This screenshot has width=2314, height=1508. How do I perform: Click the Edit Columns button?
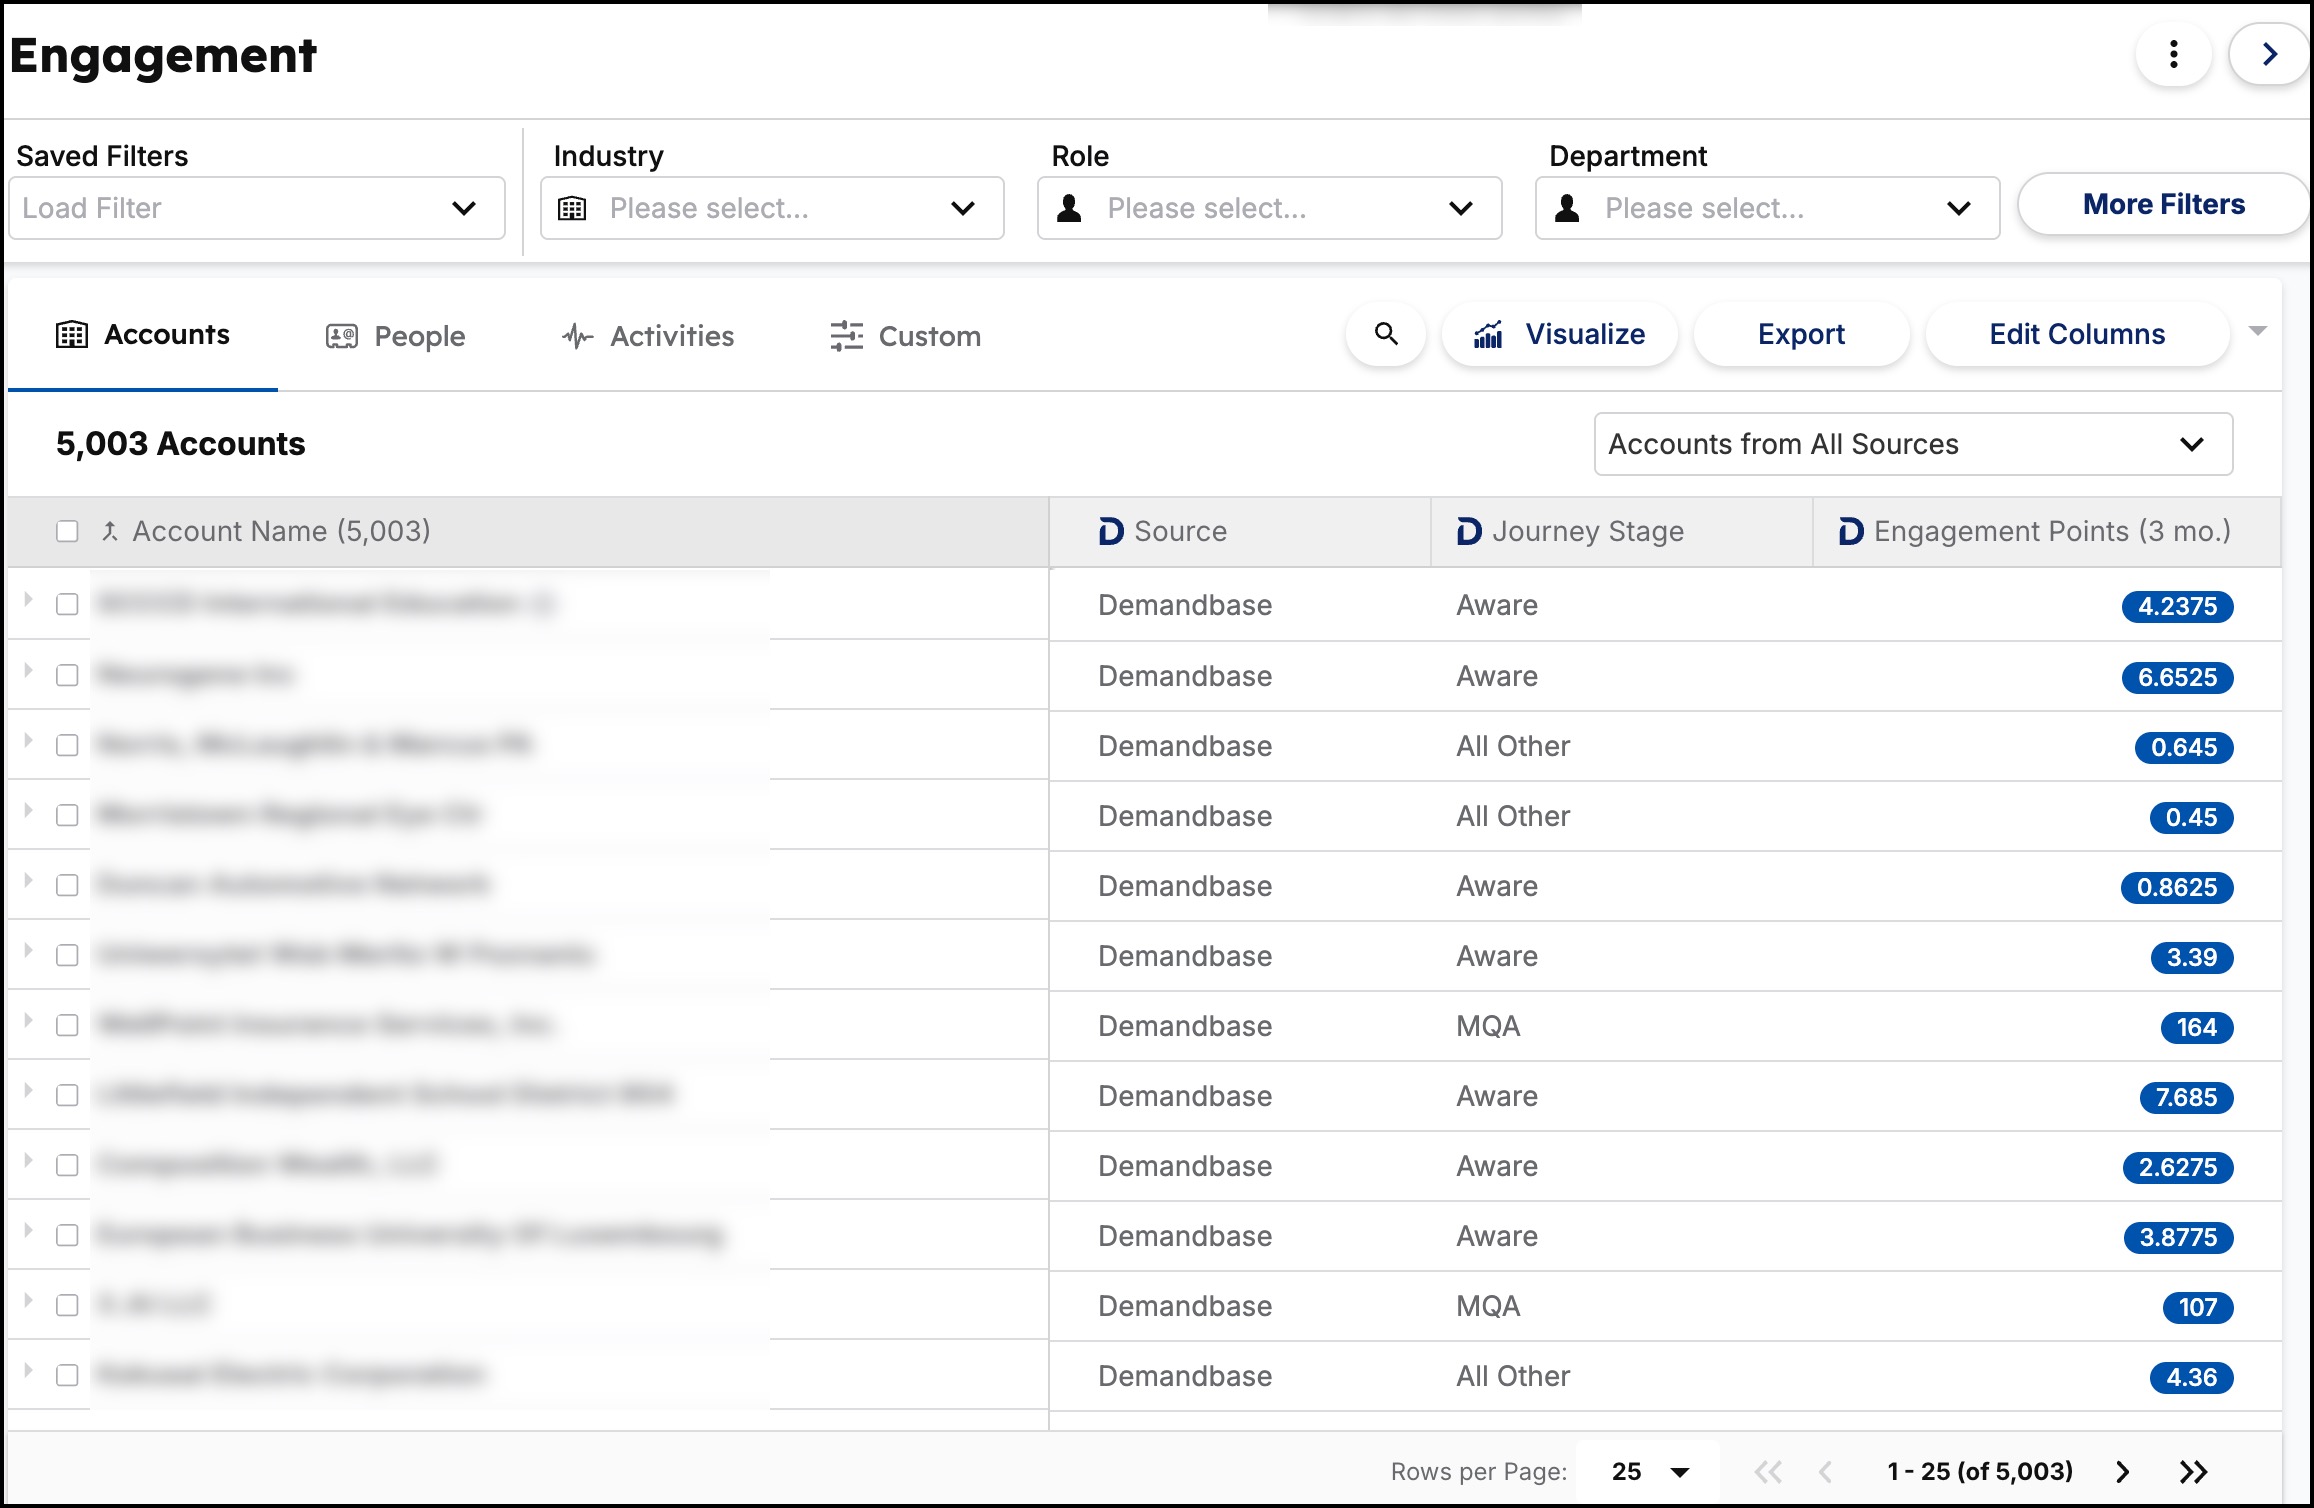tap(2077, 334)
